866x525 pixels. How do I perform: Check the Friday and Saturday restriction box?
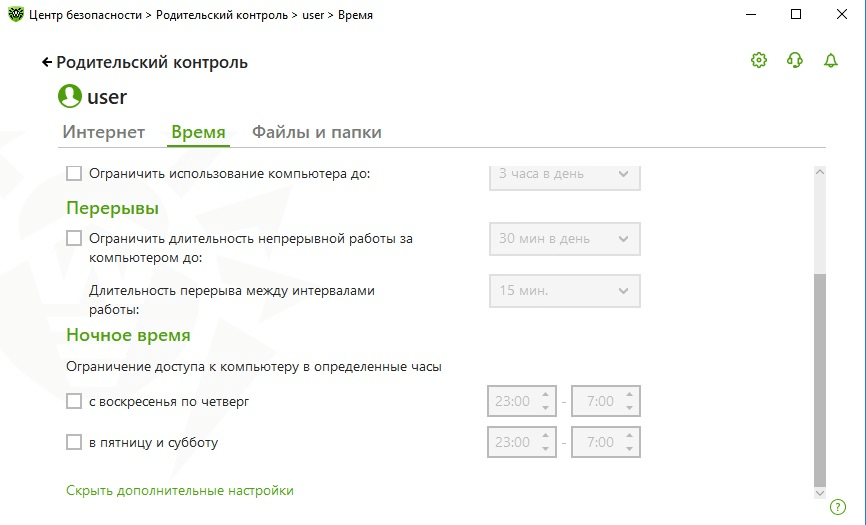74,442
